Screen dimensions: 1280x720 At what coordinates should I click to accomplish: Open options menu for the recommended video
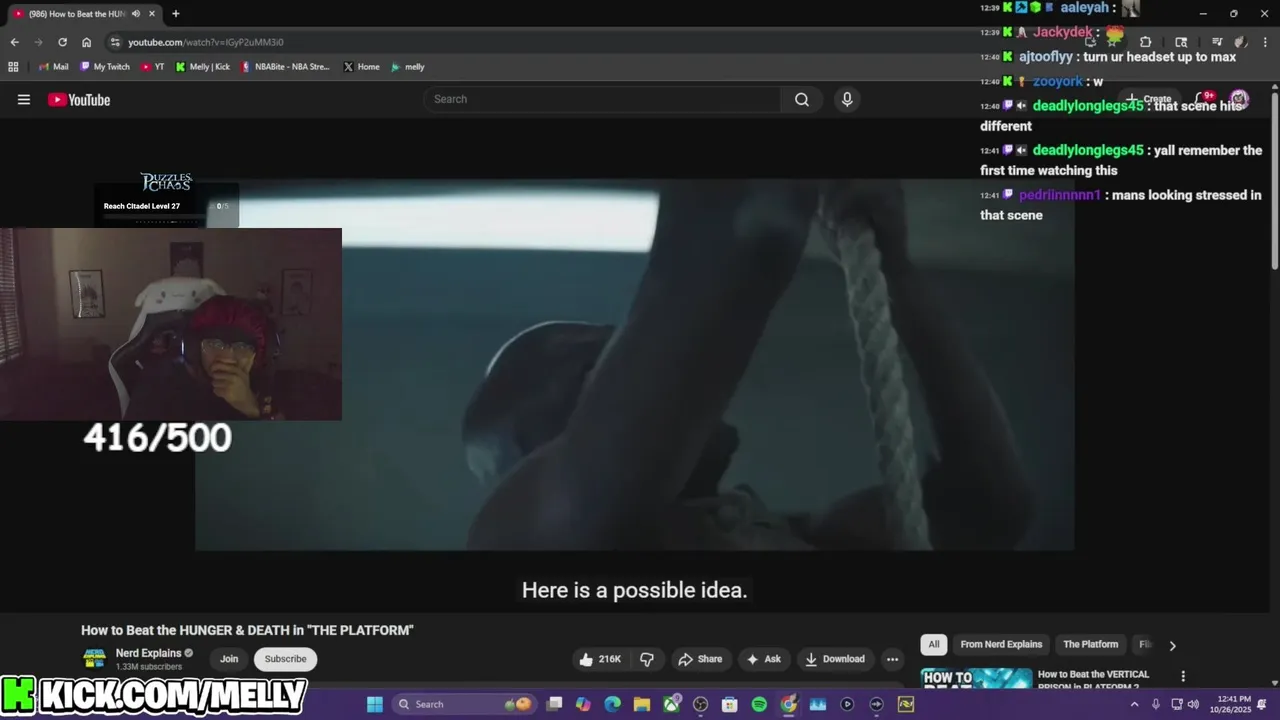click(x=1183, y=677)
